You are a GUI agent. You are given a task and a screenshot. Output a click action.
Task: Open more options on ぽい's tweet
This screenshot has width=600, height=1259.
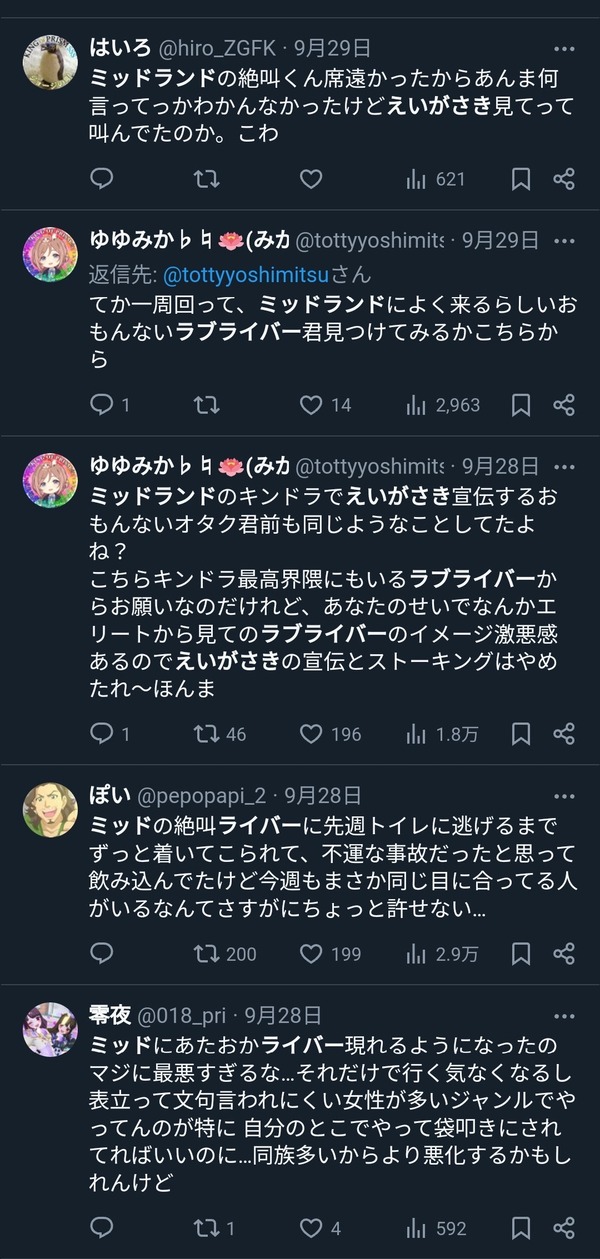pyautogui.click(x=564, y=797)
